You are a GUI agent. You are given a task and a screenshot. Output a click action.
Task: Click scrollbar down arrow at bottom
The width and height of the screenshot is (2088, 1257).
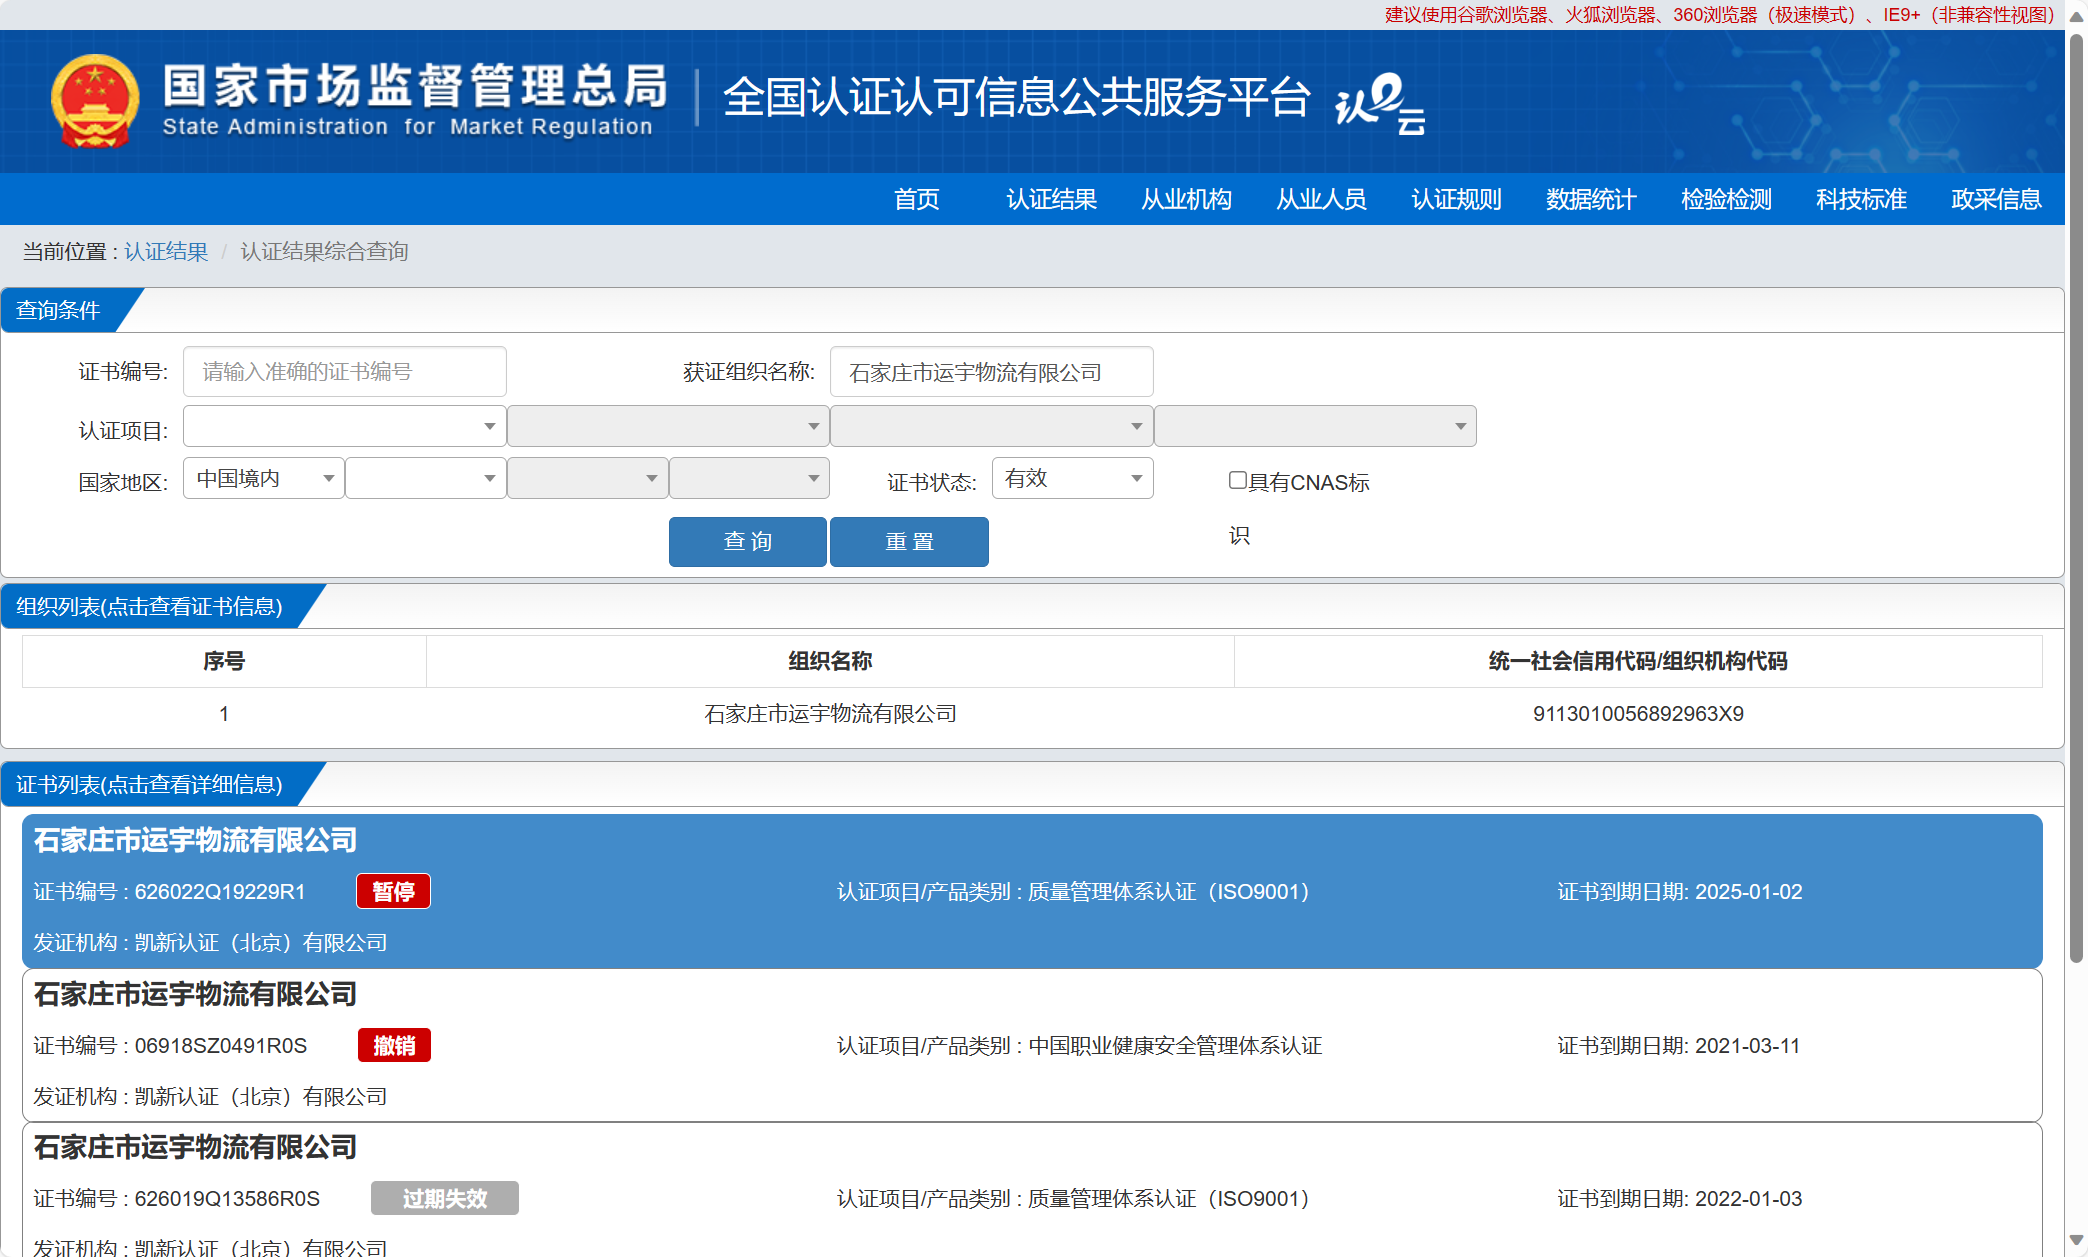coord(2076,1241)
